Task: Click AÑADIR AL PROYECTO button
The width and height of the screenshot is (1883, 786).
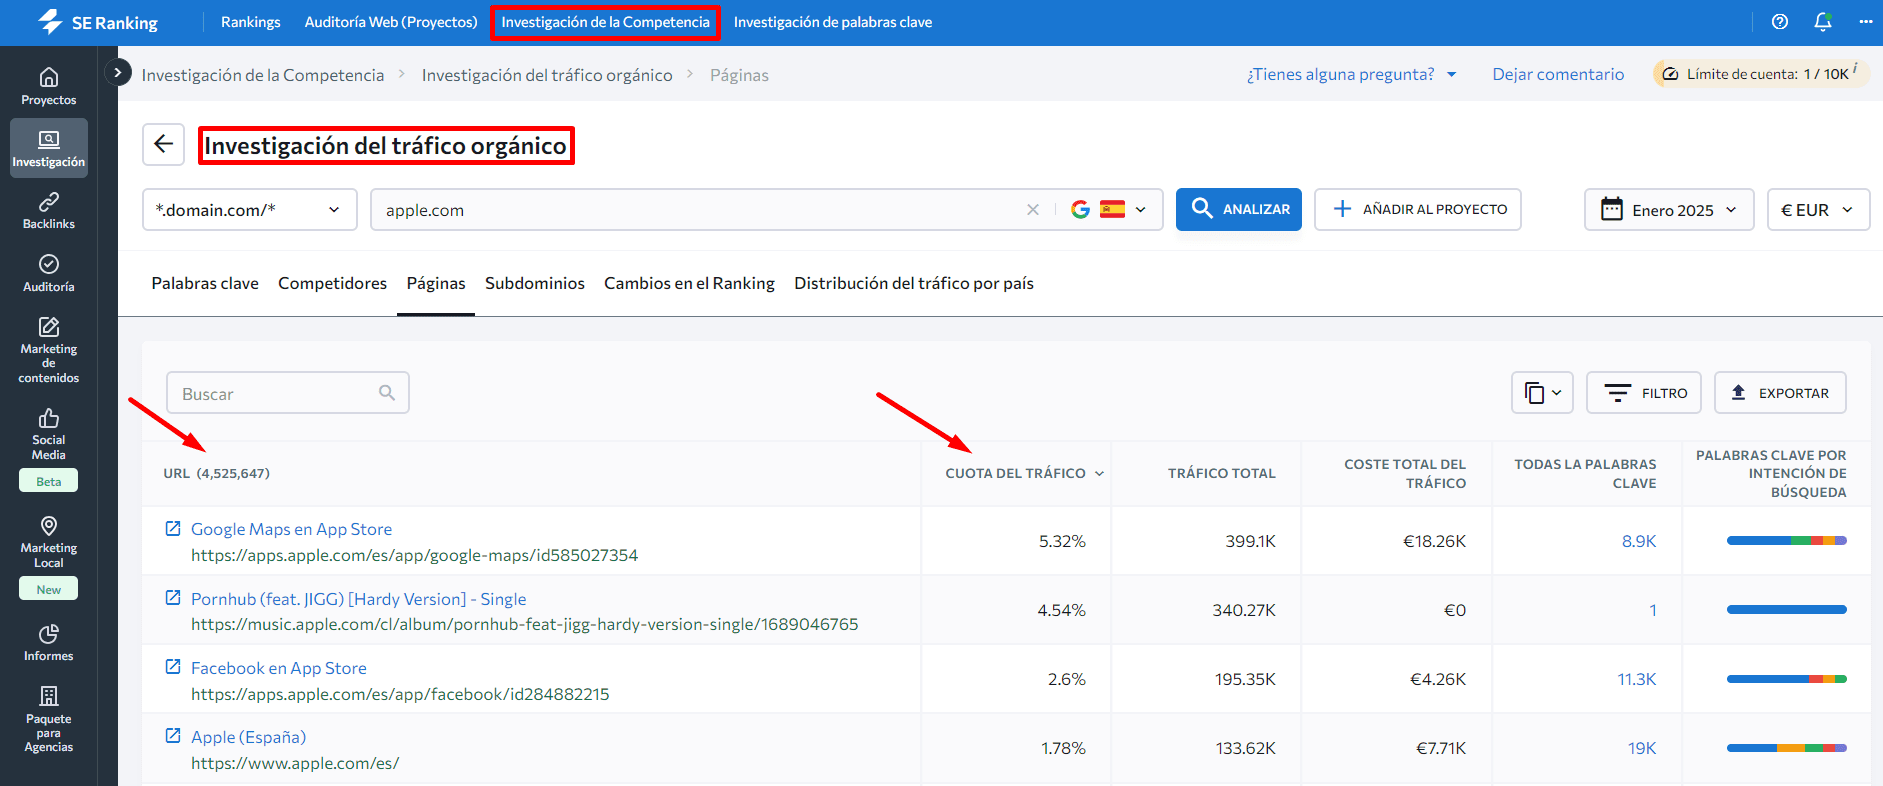Action: point(1418,209)
